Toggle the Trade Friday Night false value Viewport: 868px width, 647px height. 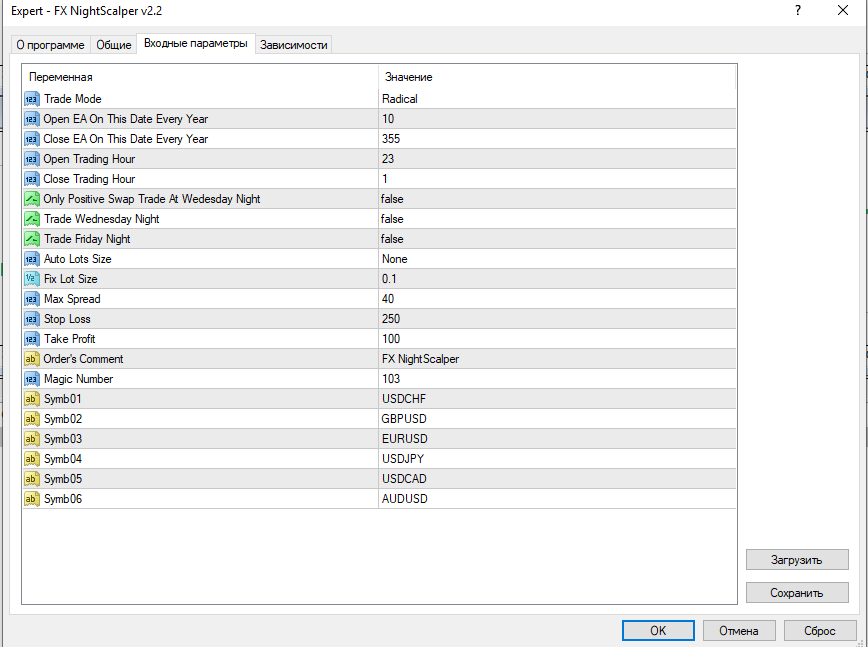point(392,239)
